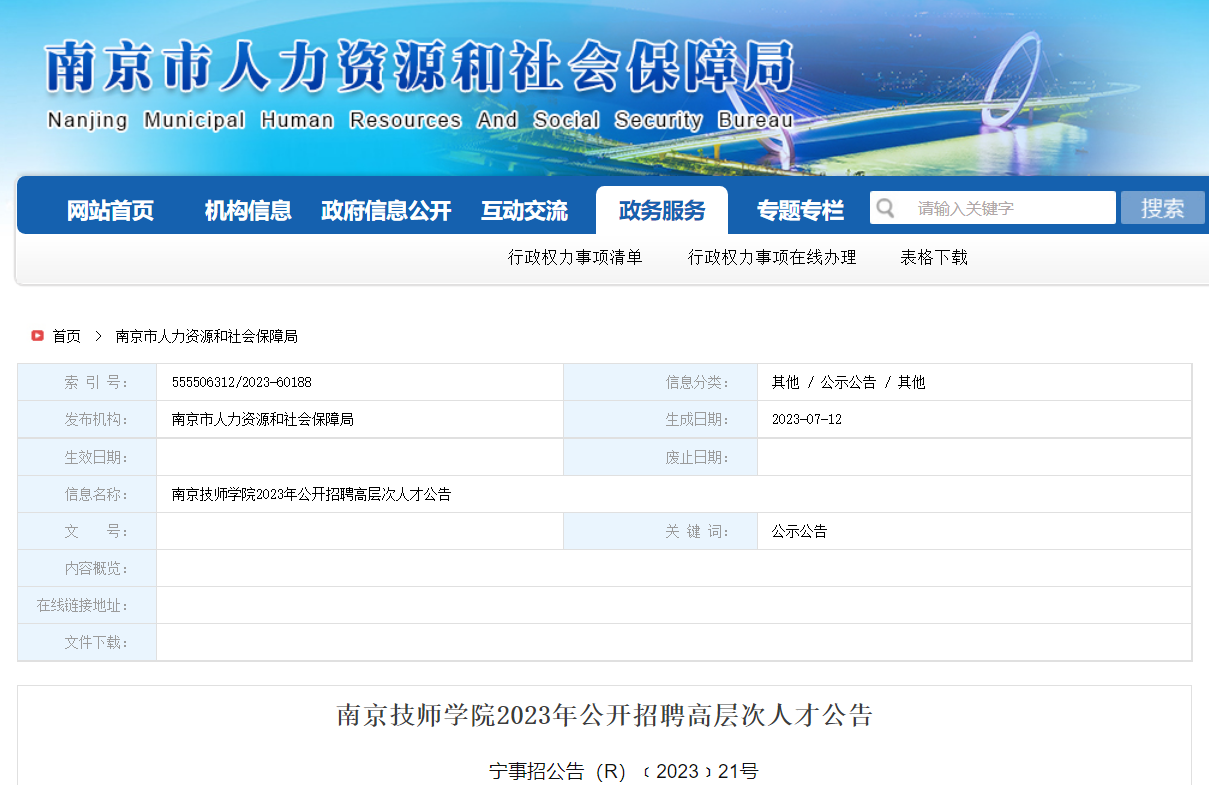Screen dimensions: 1209x785
Task: Click the 生成日期 label cell
Action: pos(661,419)
